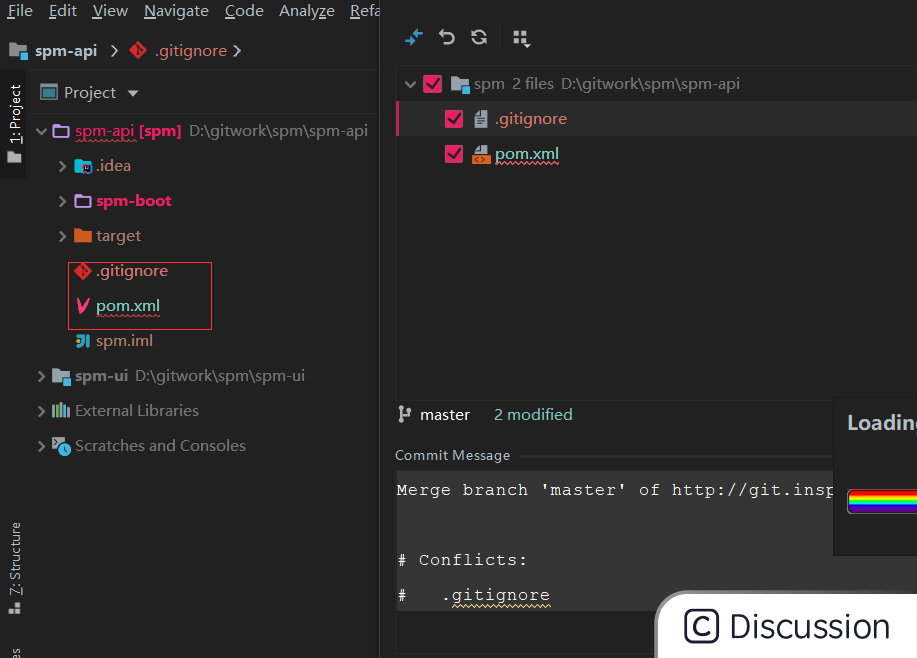Open the Edit menu

coord(63,11)
